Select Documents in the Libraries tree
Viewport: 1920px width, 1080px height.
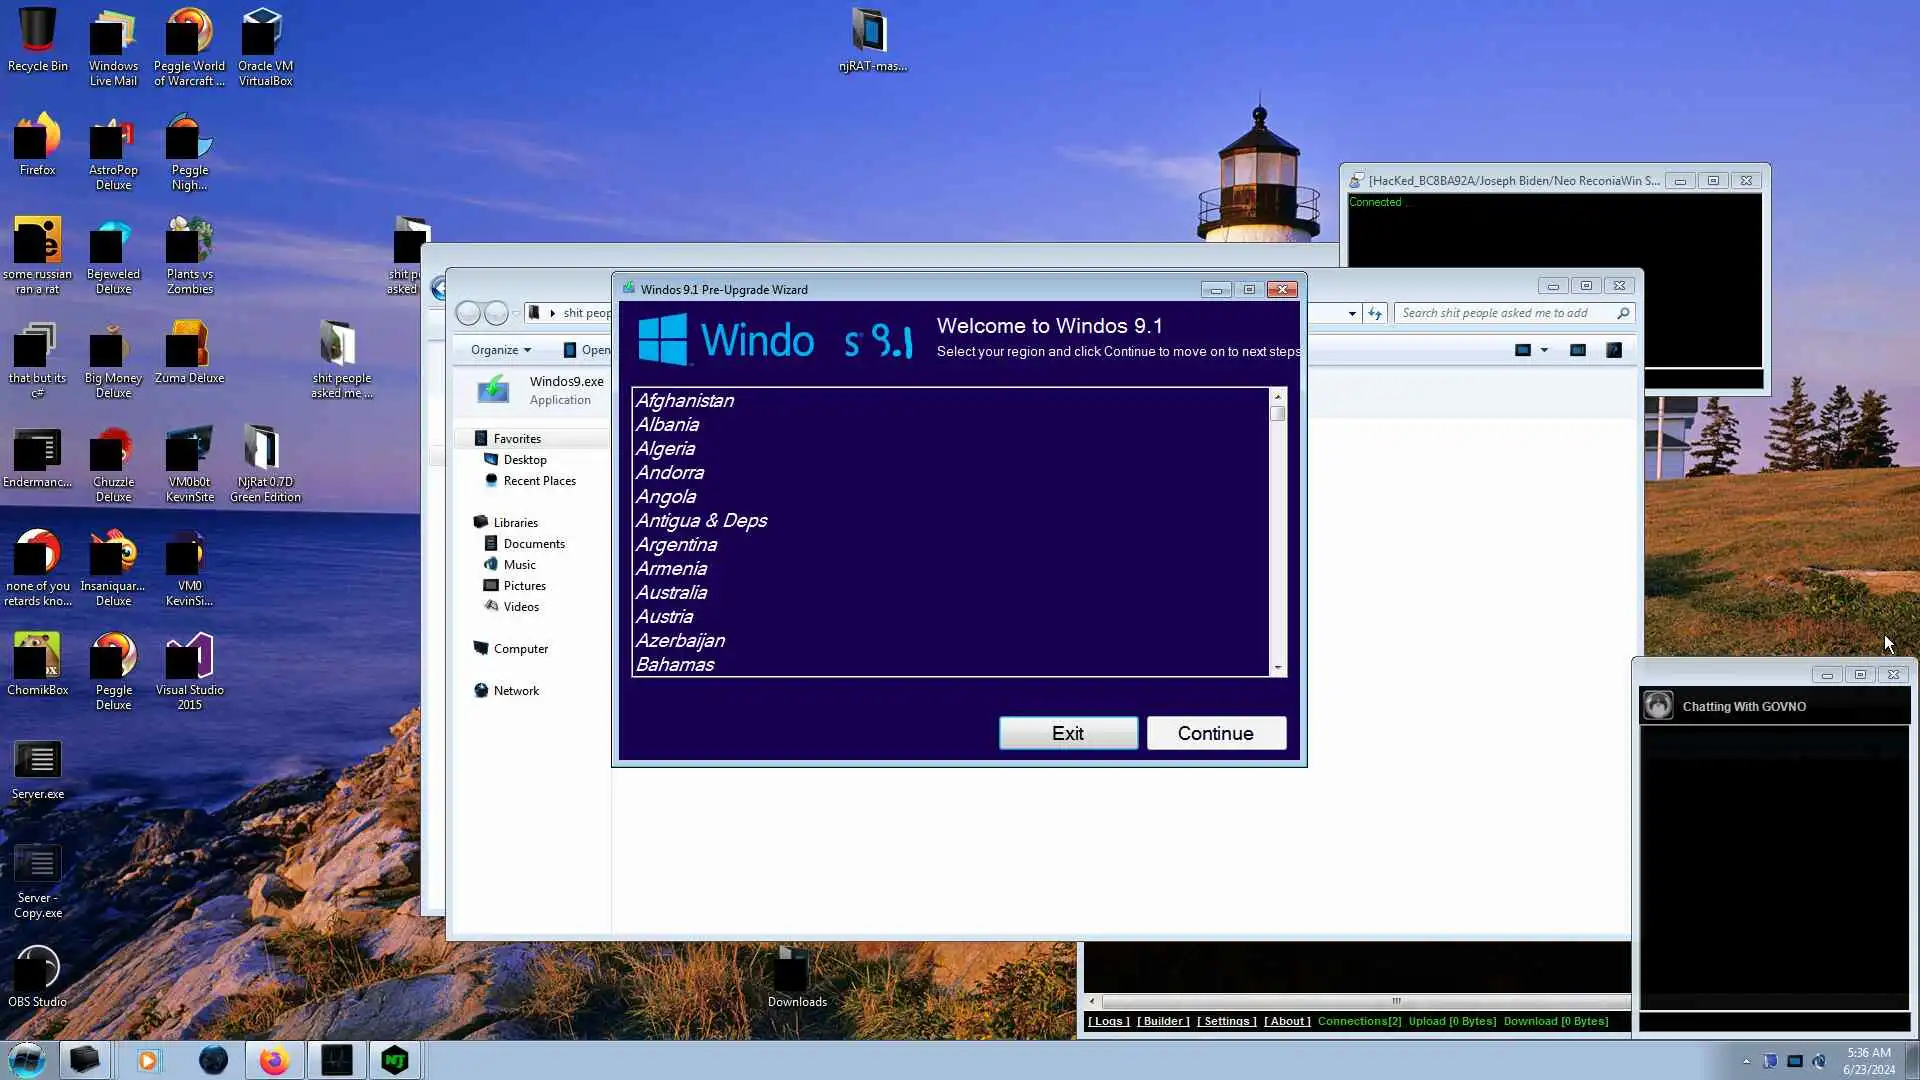(x=534, y=544)
